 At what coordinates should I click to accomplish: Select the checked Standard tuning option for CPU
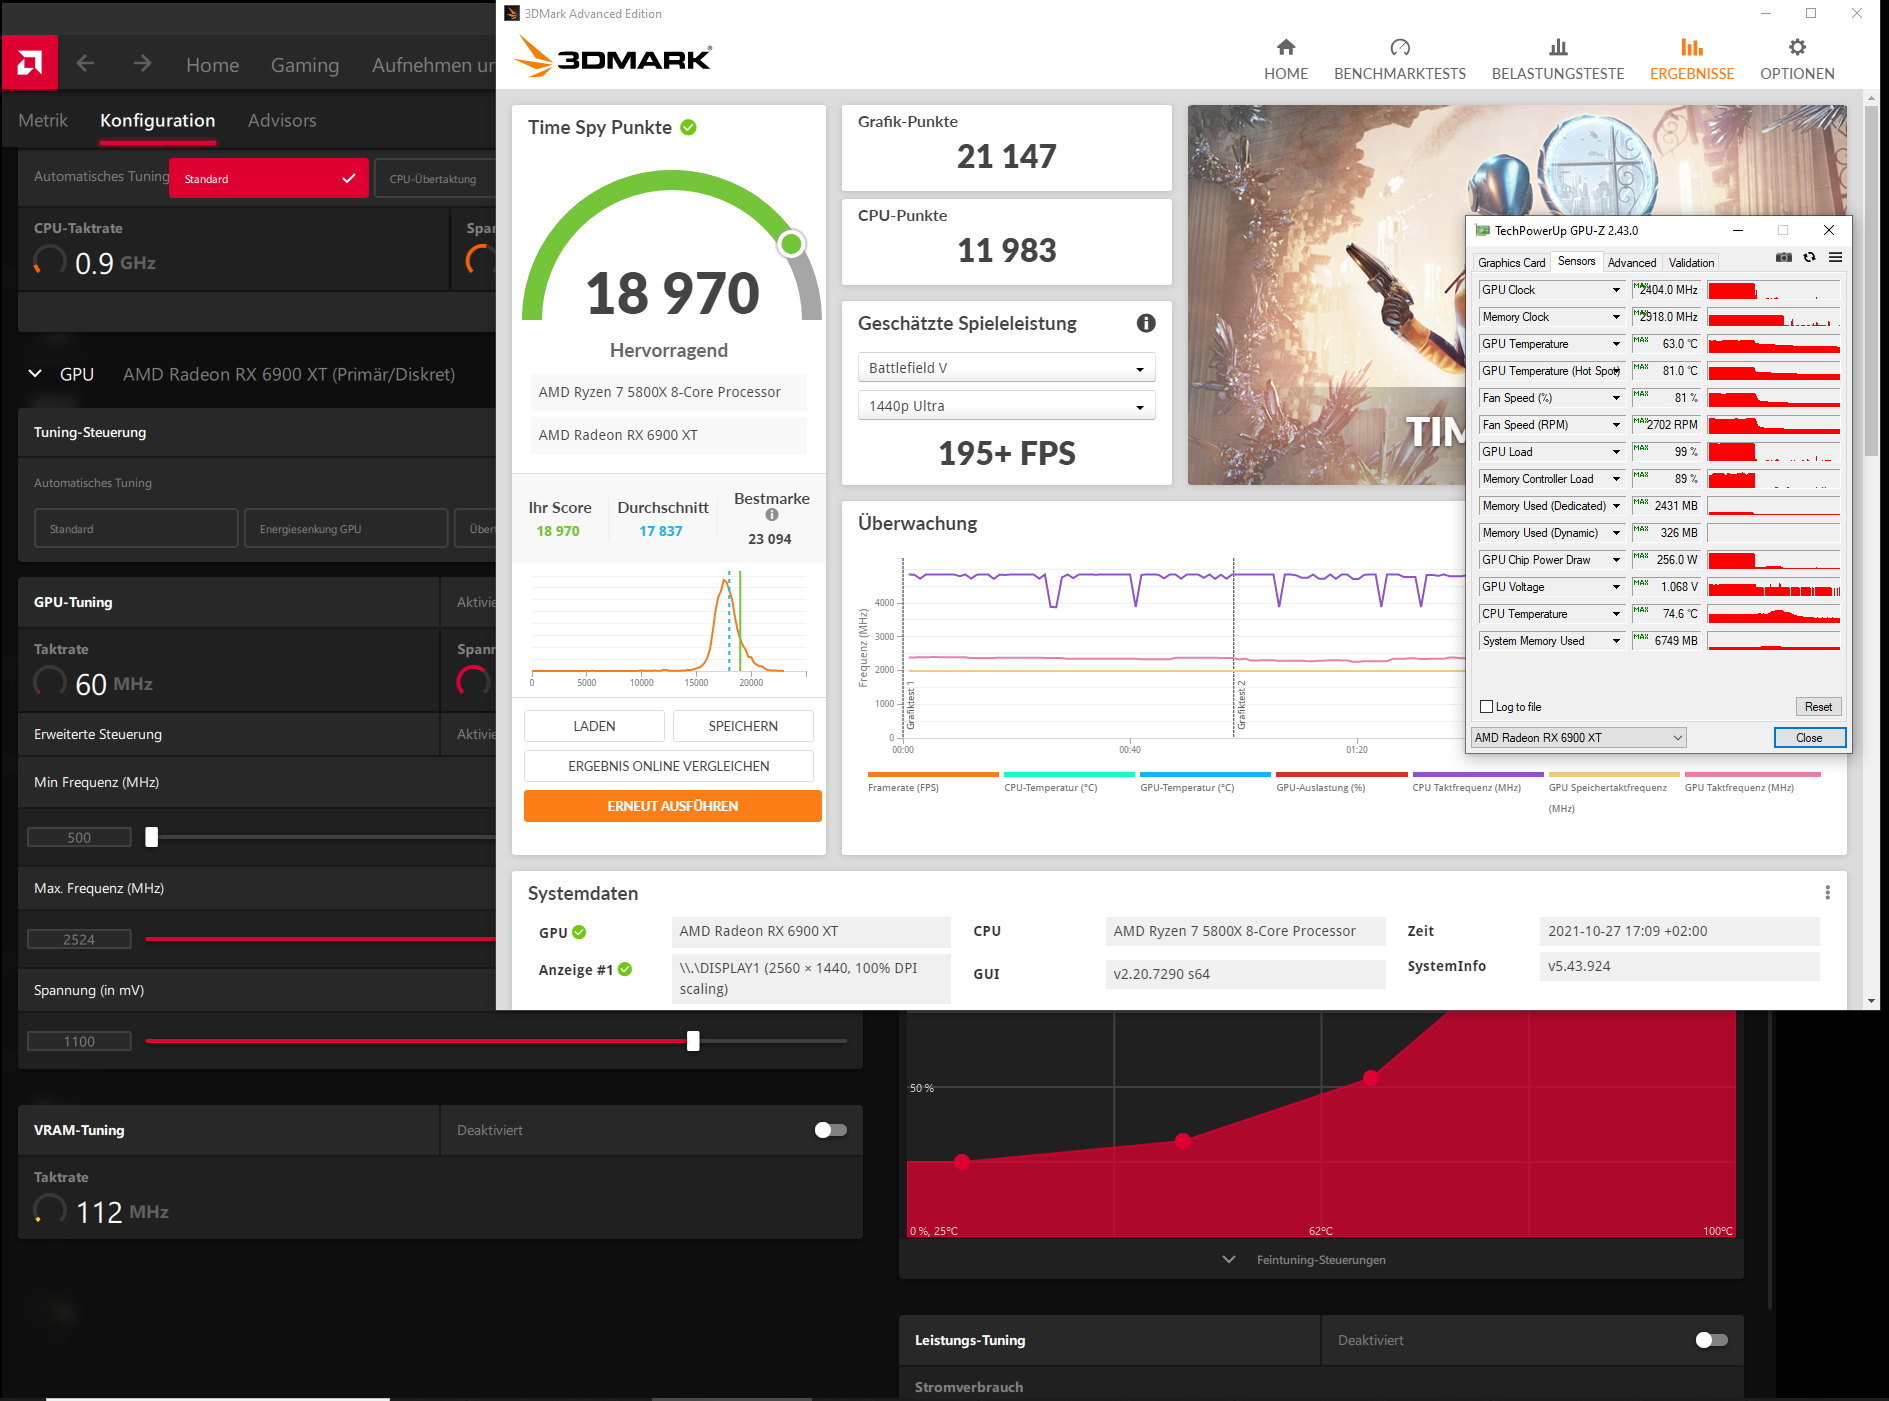tap(269, 178)
